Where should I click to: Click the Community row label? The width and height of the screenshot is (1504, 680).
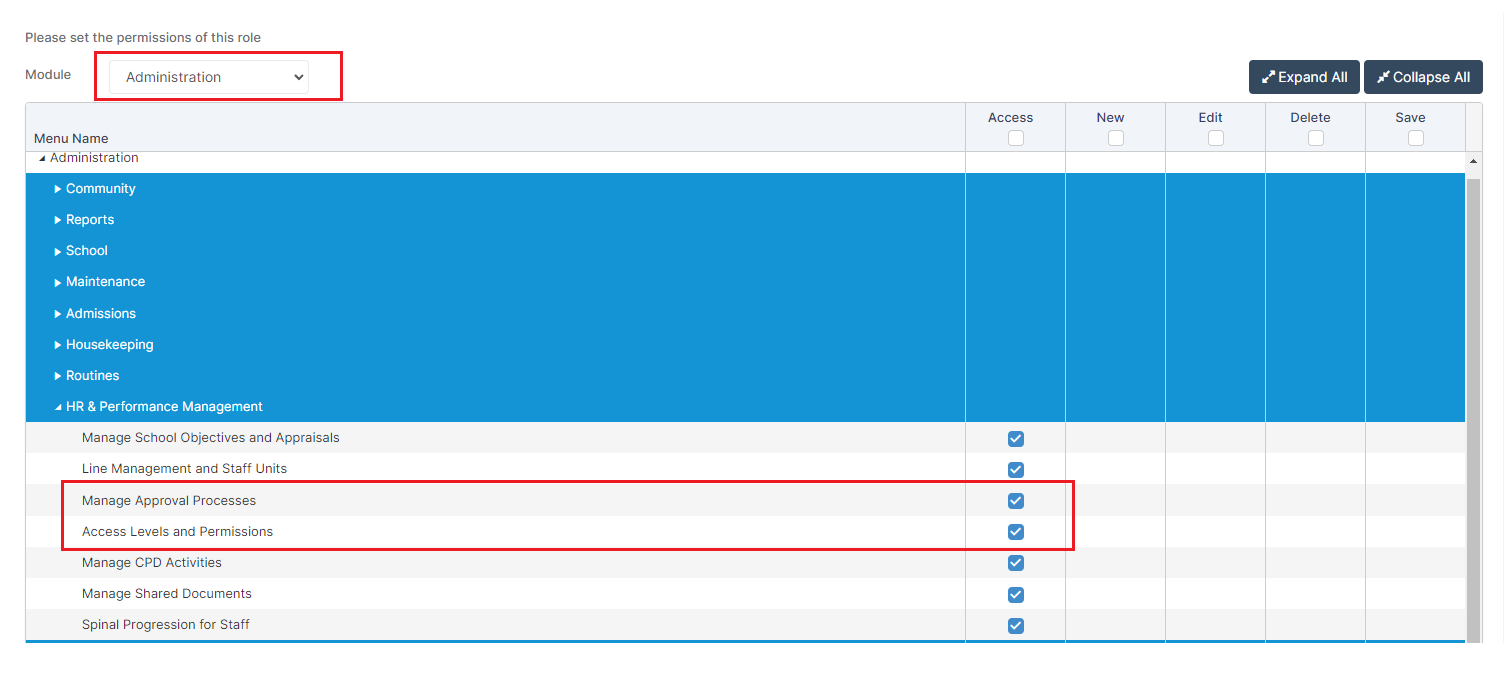pos(101,189)
